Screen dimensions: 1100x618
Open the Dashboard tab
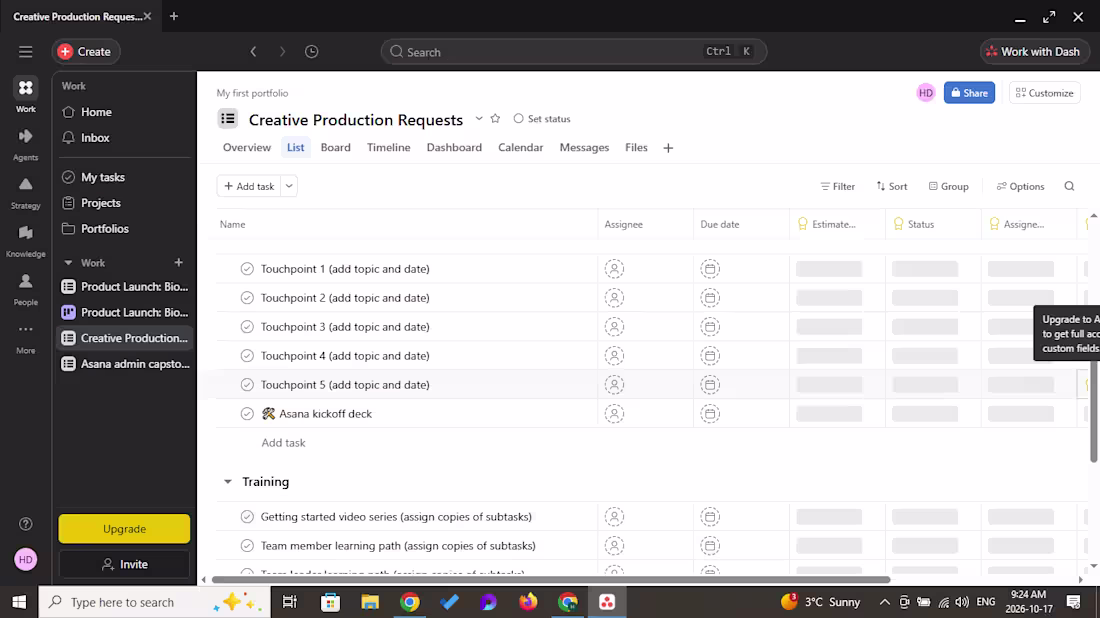coord(454,147)
